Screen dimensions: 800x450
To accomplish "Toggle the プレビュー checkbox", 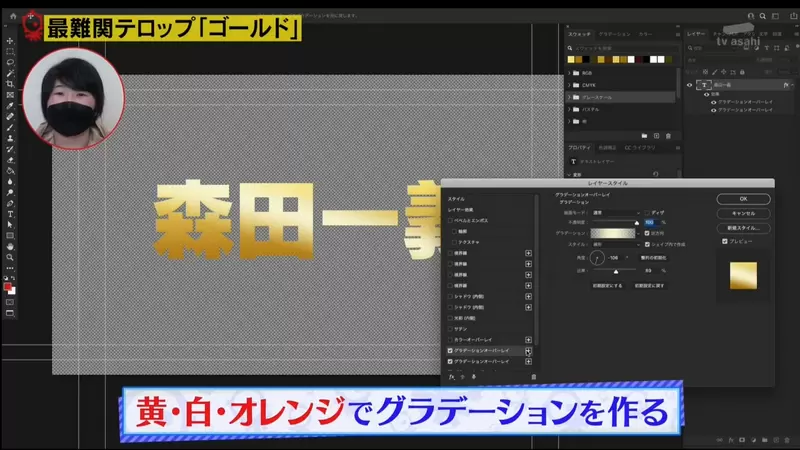I will 725,241.
